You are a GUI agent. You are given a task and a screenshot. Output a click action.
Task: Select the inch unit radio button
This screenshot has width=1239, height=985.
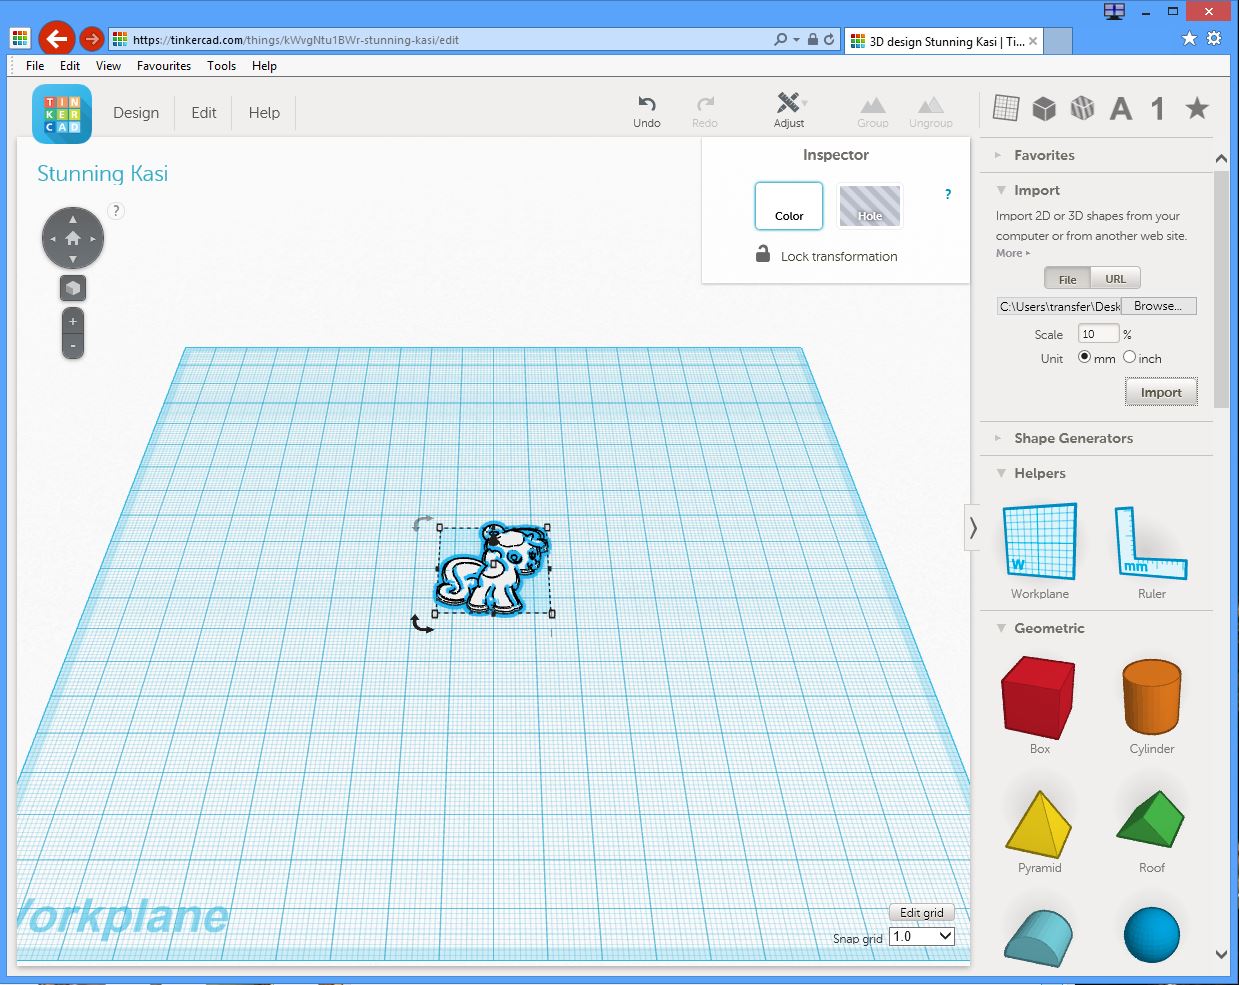coord(1129,357)
